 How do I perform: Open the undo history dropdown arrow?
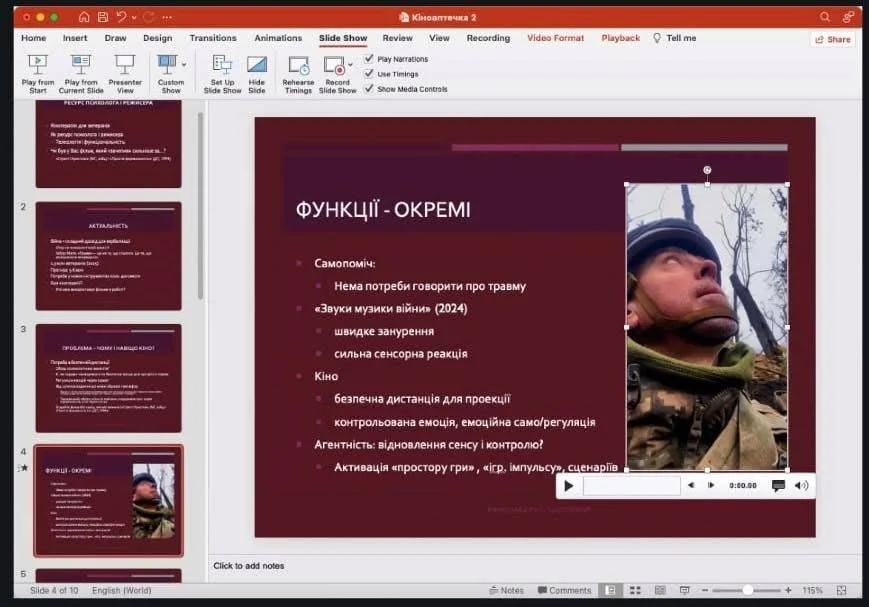click(135, 18)
